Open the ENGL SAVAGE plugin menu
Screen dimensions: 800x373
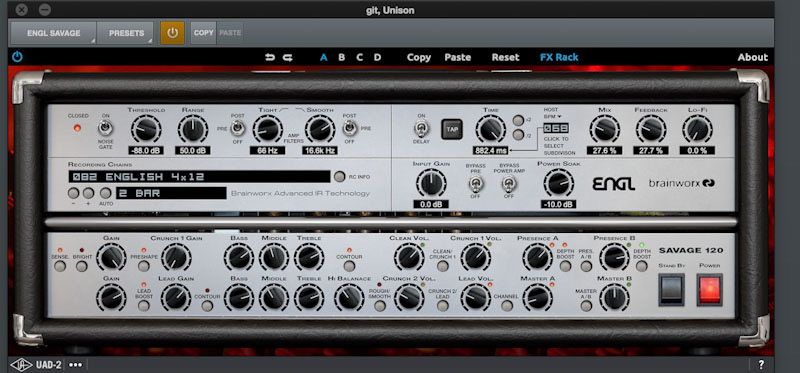click(x=54, y=33)
